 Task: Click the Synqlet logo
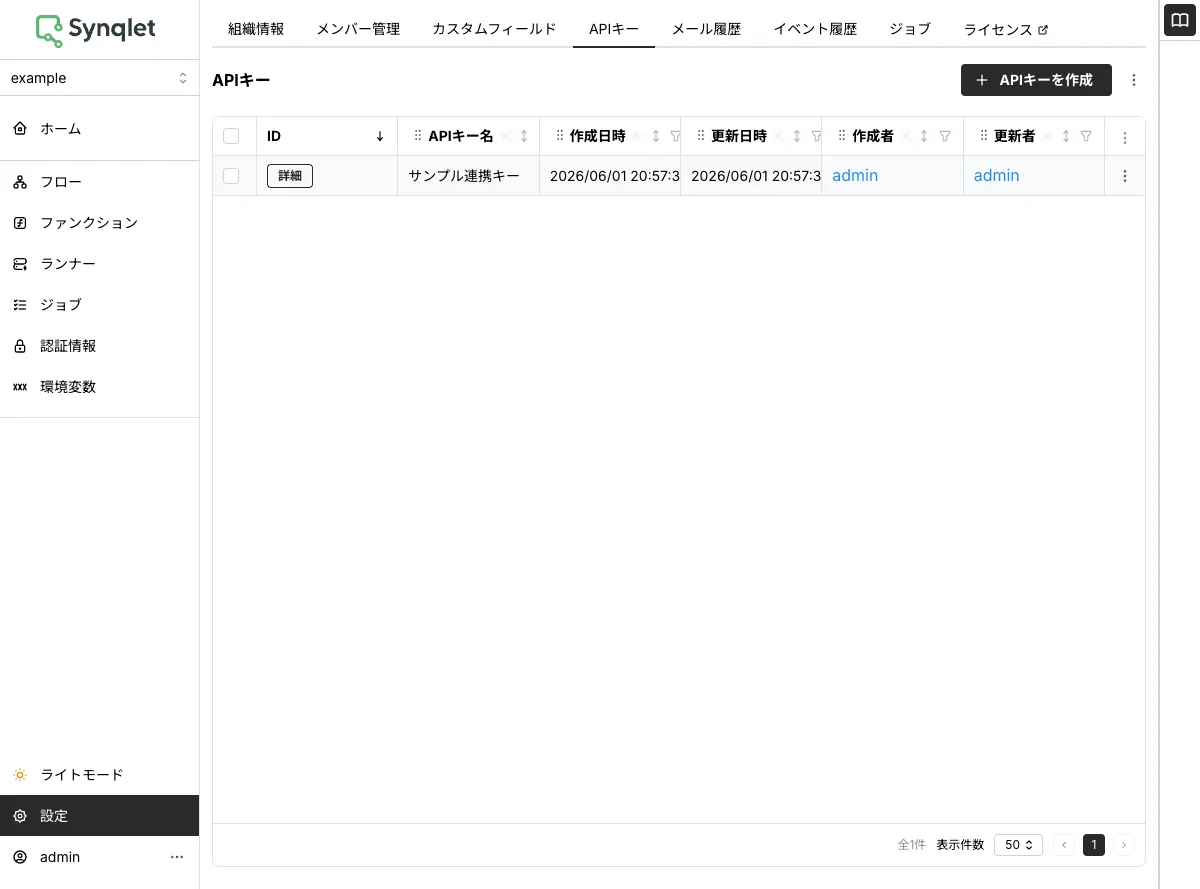(x=96, y=30)
